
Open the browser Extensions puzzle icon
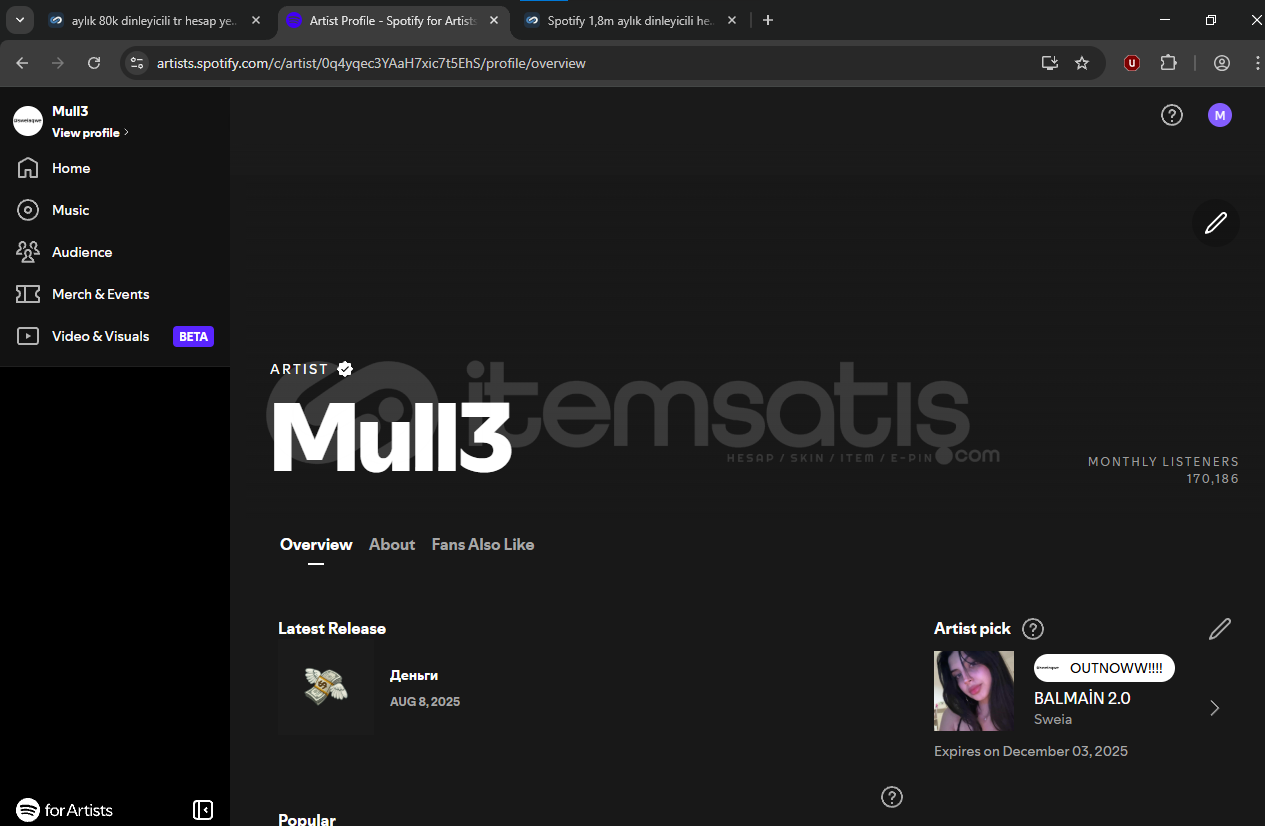[1168, 63]
